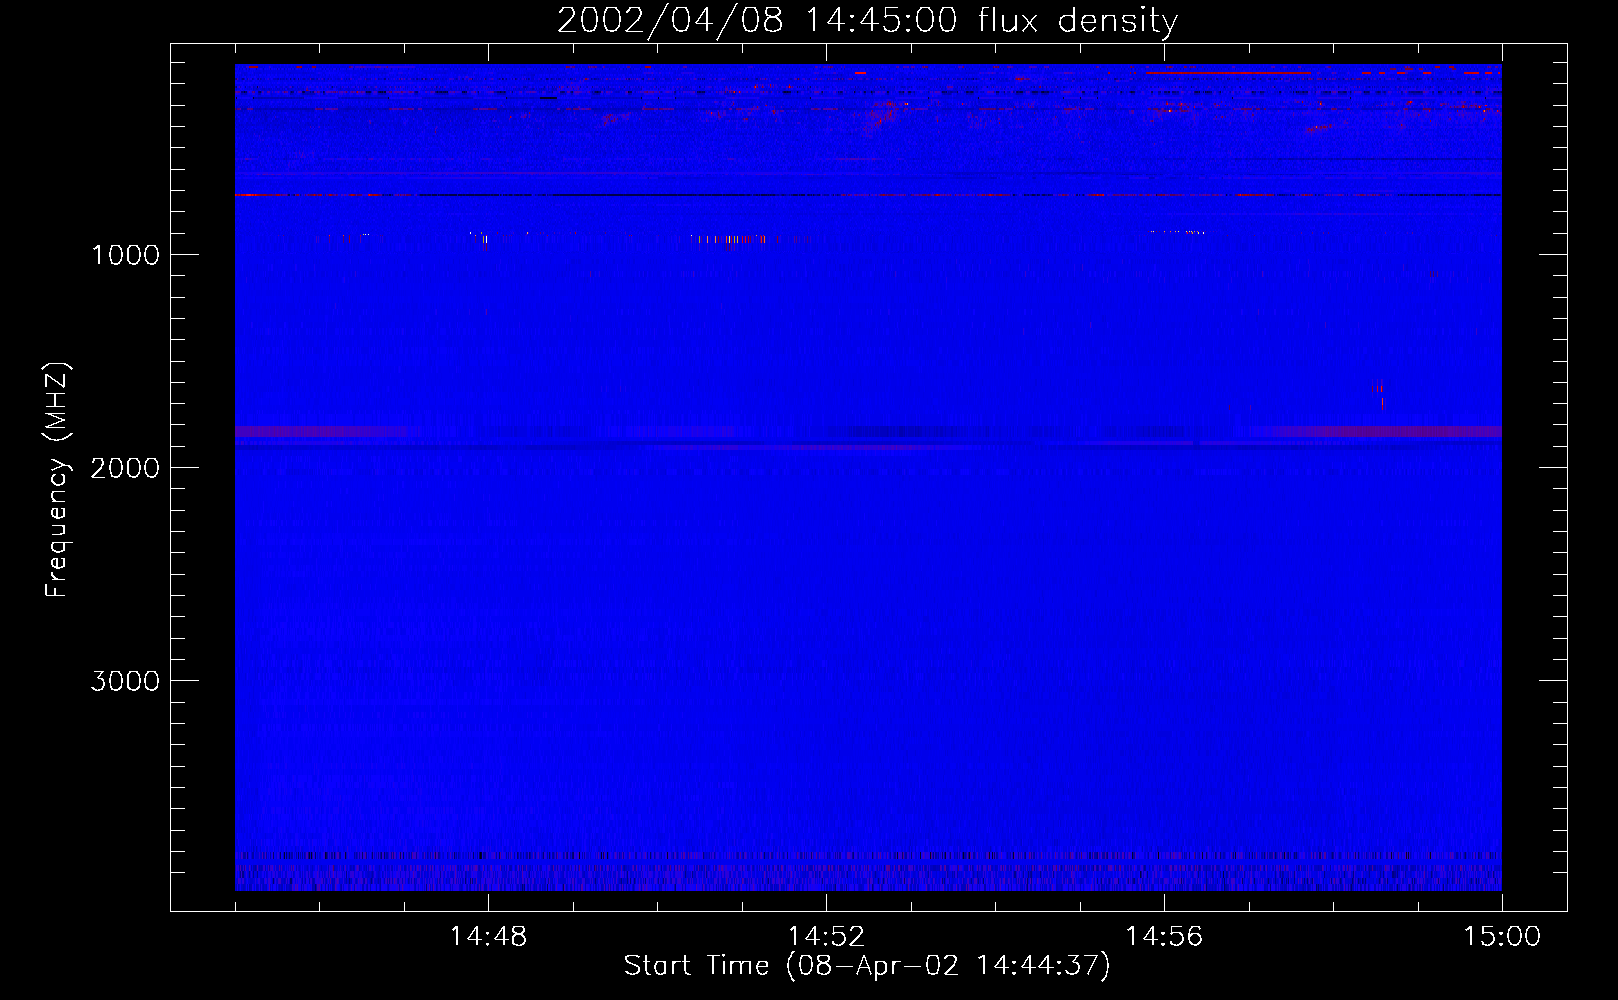Screen dimensions: 1618x1000
Task: Select the 15:00 time tick label
Action: tap(1501, 937)
